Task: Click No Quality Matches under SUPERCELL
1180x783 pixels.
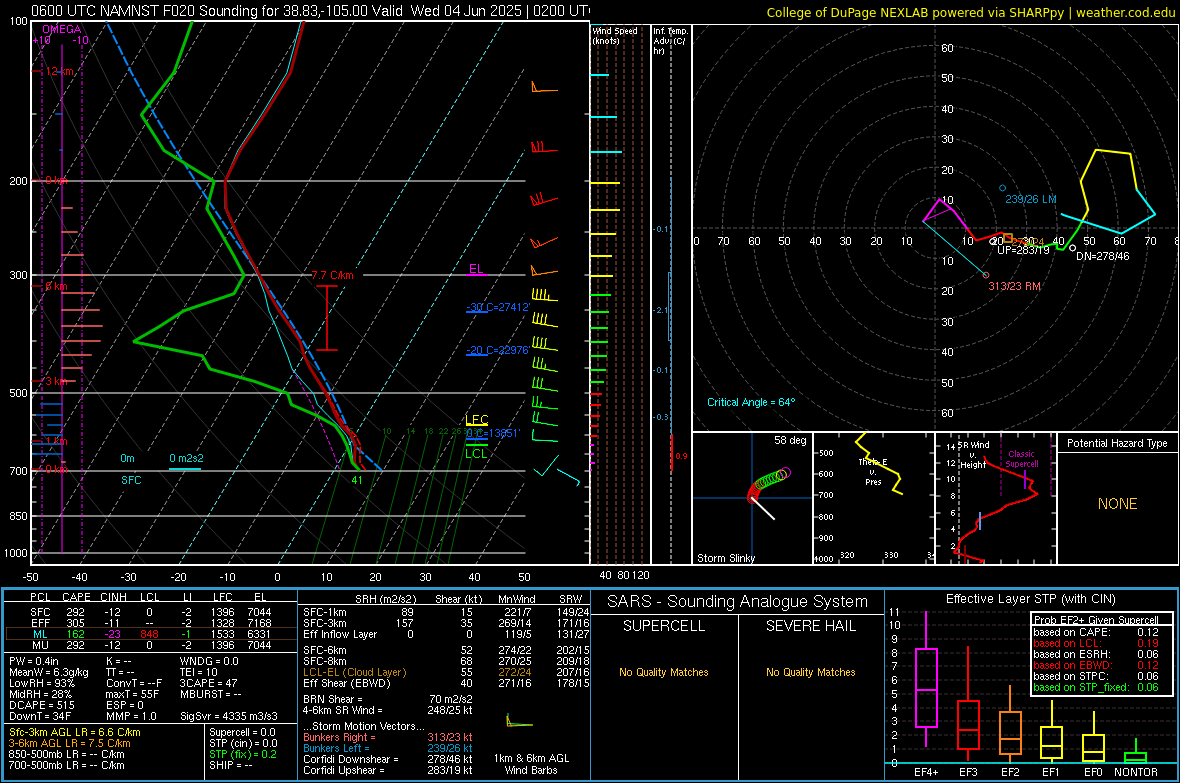Action: point(664,672)
